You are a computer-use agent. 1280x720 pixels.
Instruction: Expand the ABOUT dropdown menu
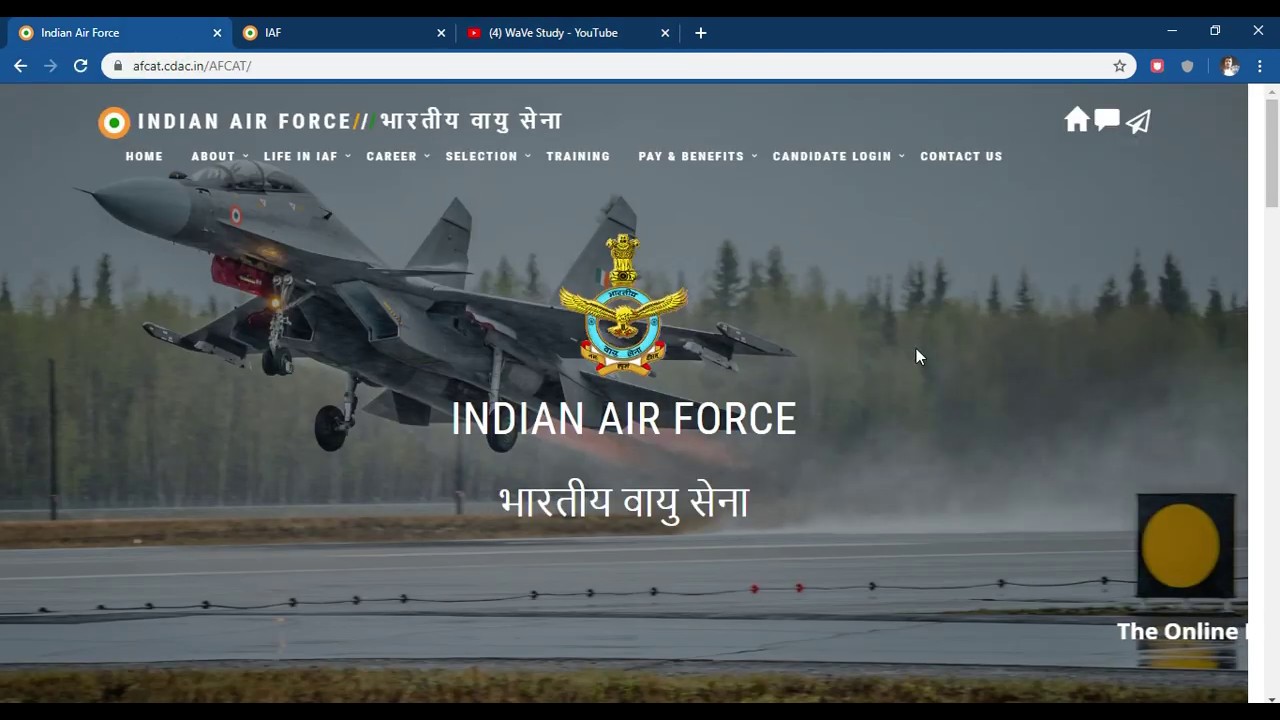click(219, 156)
